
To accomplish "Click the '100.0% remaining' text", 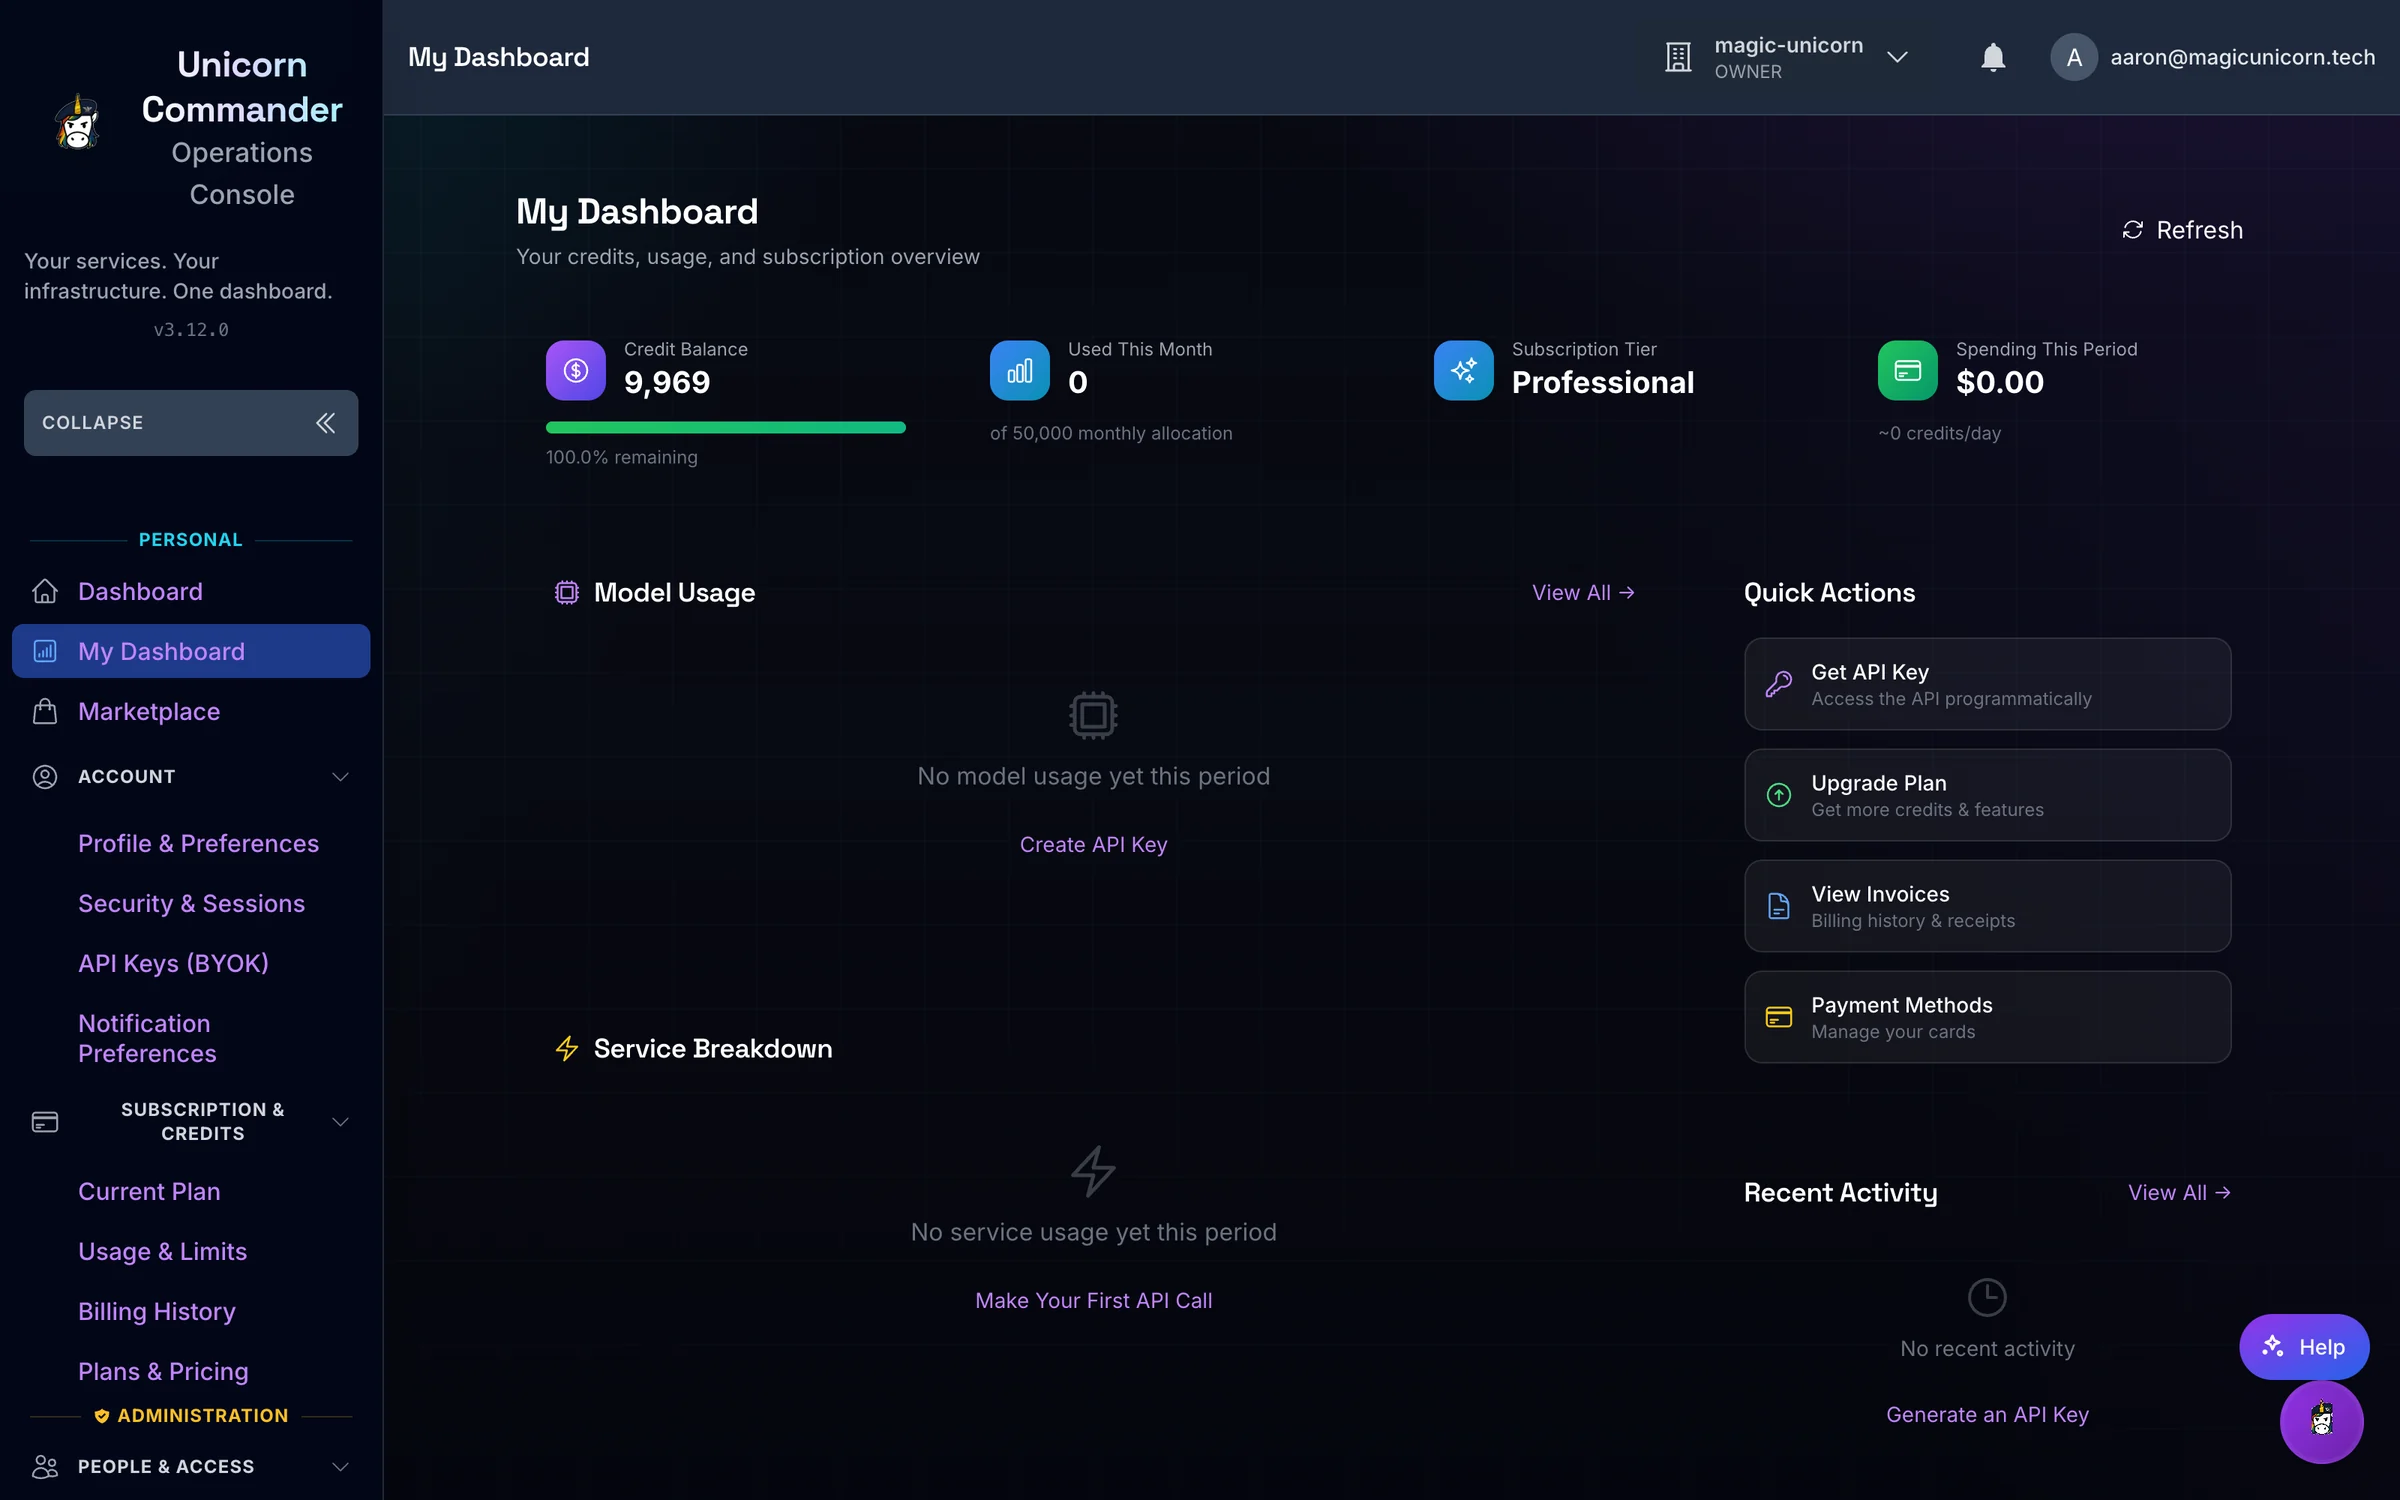I will click(622, 458).
